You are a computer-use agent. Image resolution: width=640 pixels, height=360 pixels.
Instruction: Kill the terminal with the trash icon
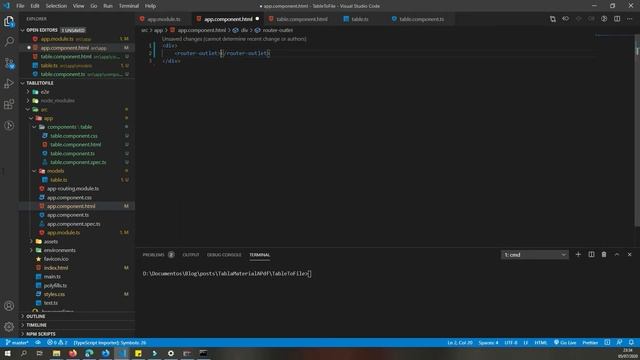click(x=604, y=254)
